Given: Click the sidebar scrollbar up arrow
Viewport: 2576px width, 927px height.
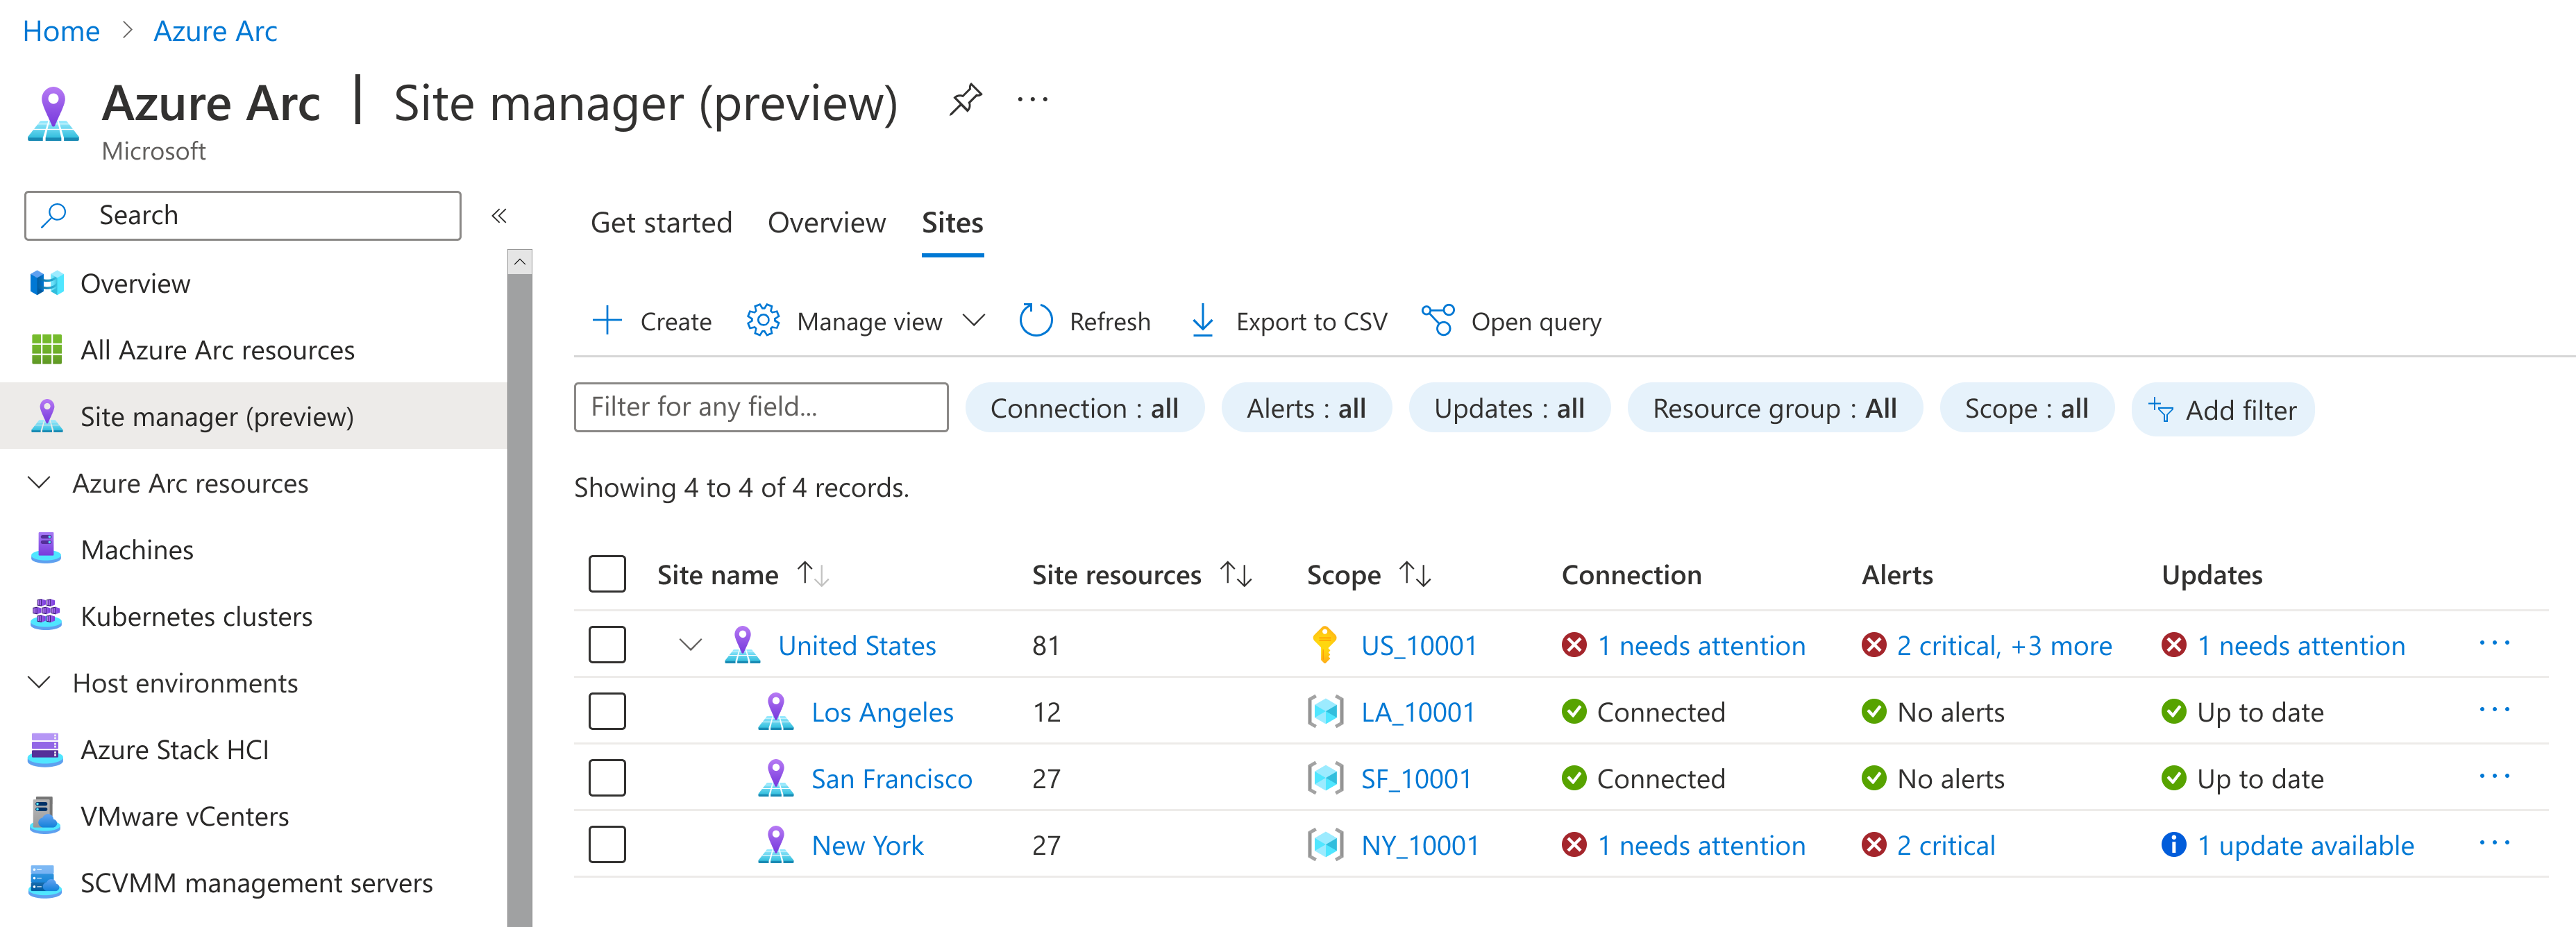Looking at the screenshot, I should click(519, 262).
